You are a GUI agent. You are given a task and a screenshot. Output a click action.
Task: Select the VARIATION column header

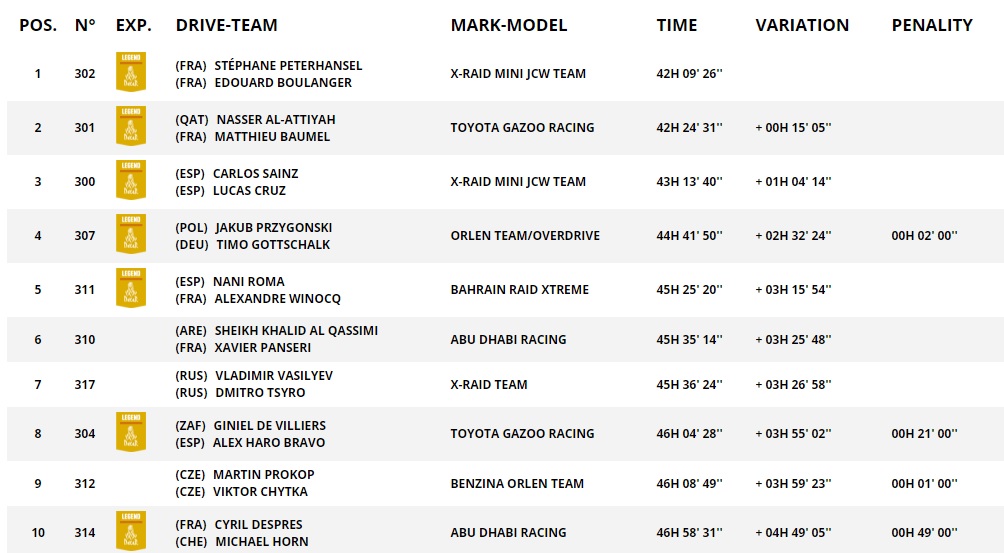[x=802, y=25]
